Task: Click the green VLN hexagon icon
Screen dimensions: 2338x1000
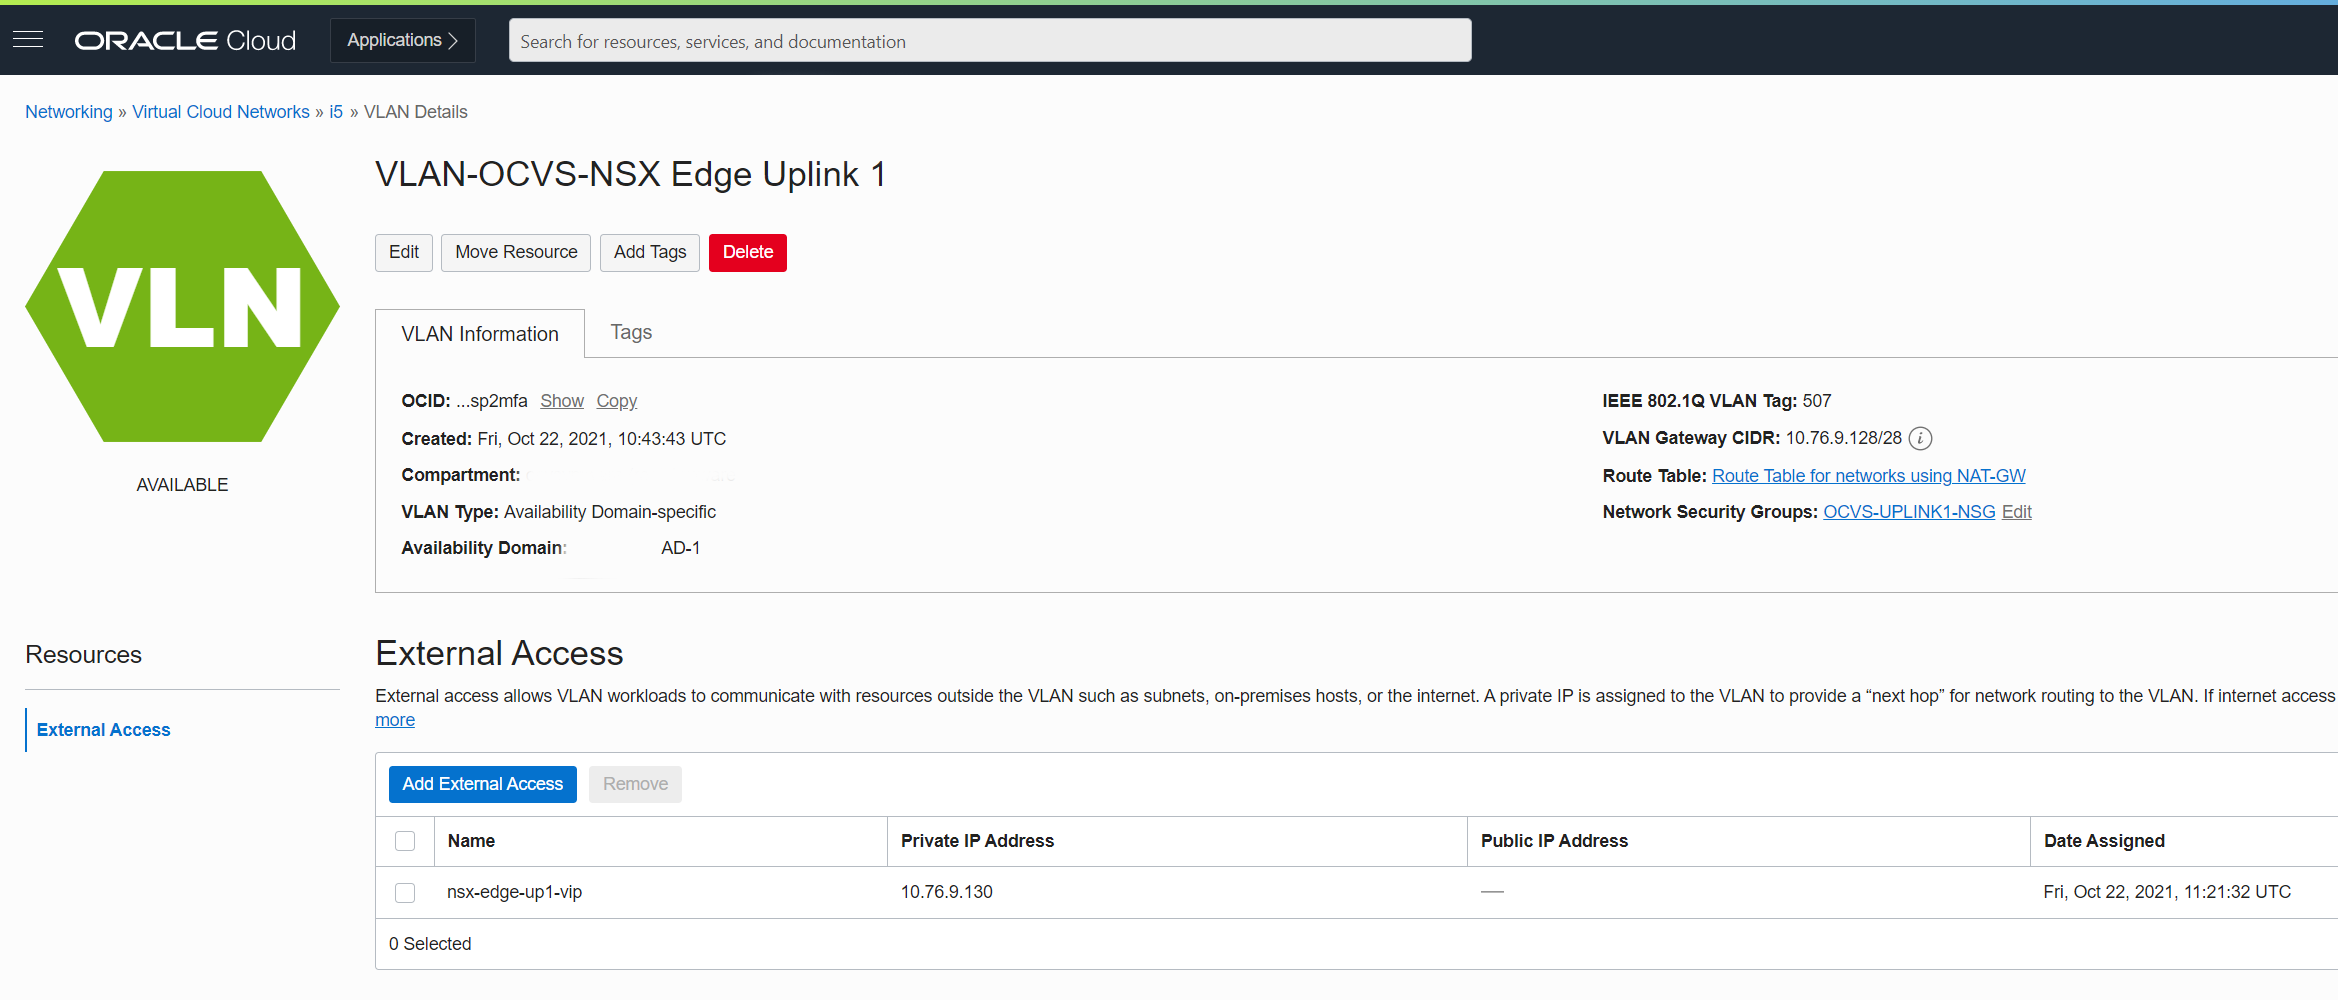Action: pos(182,307)
